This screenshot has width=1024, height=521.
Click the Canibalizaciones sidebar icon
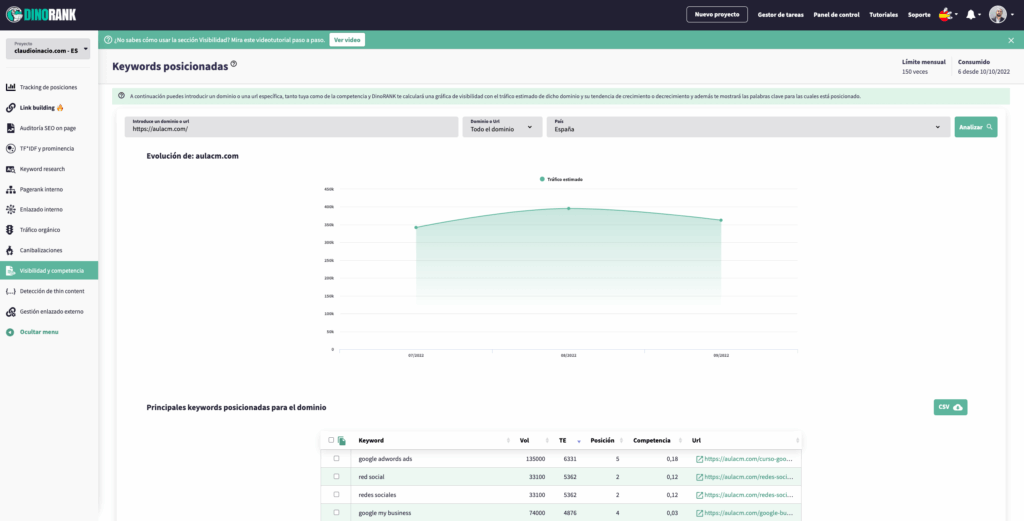coord(10,250)
